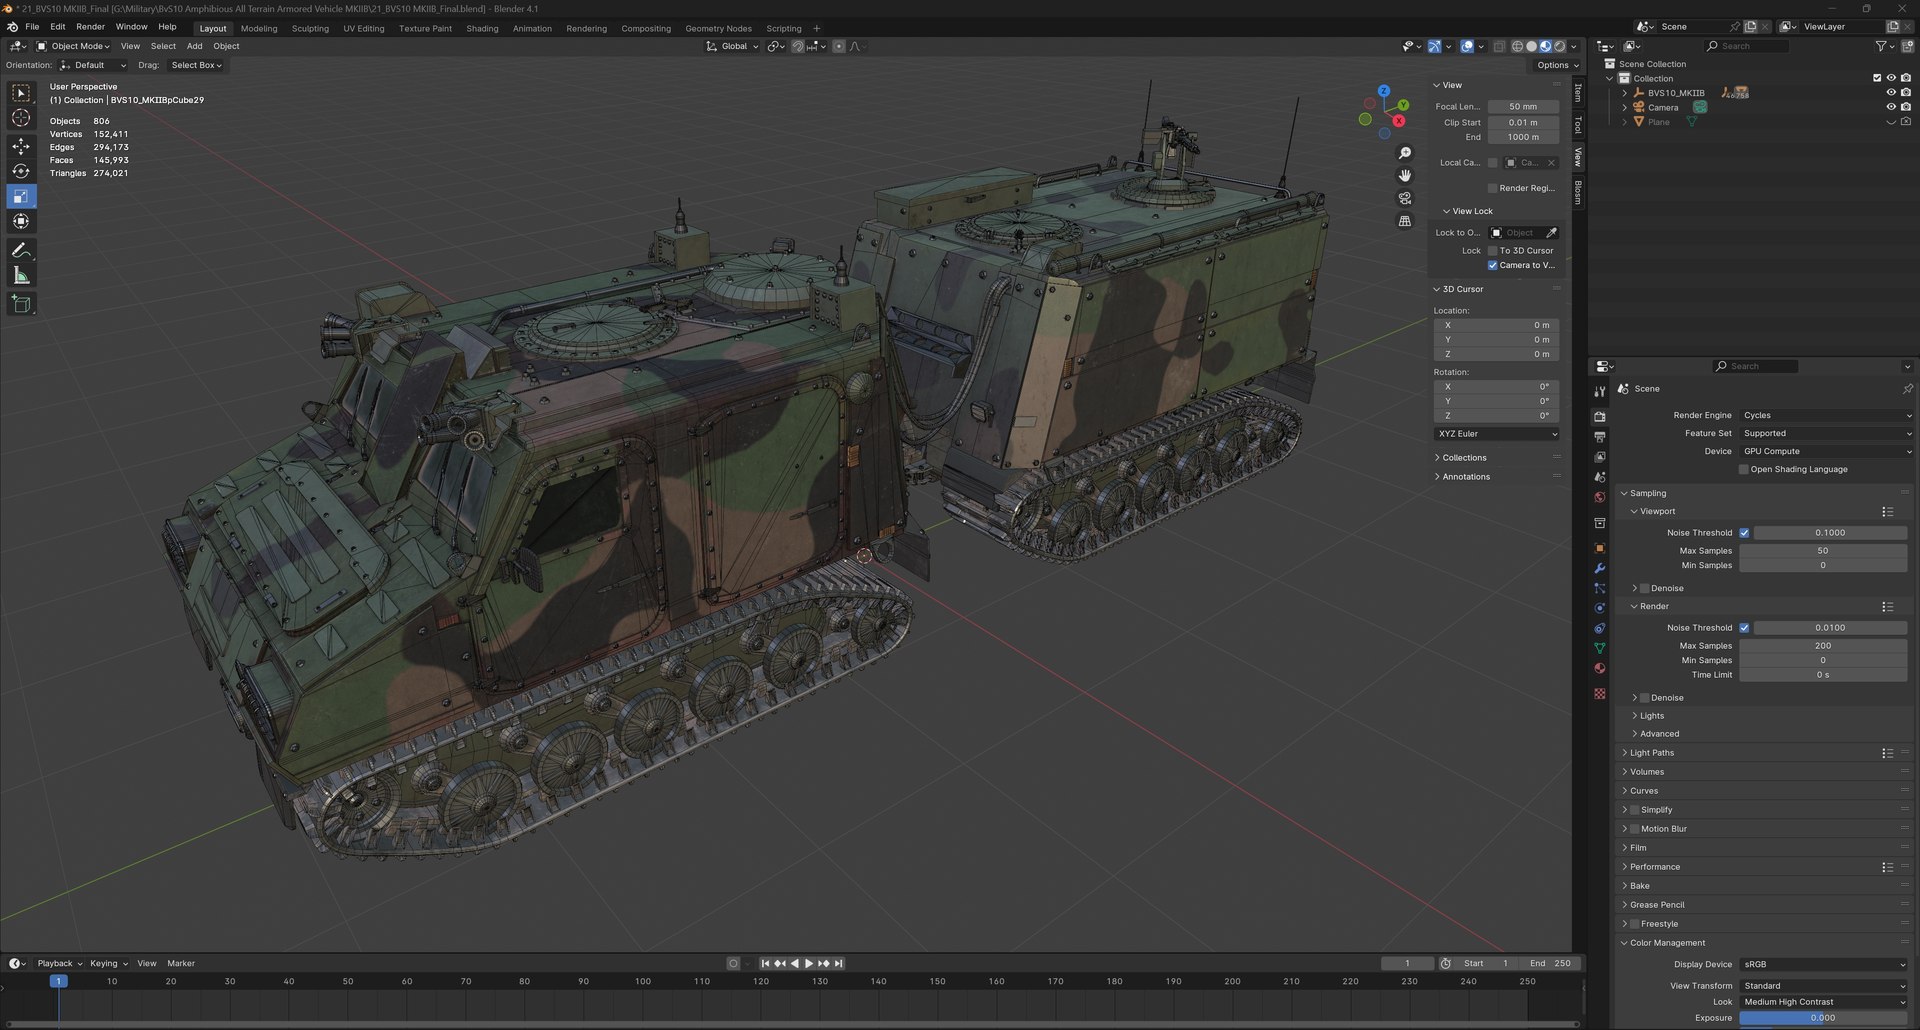Click the viewport zoom magnifier icon
Image resolution: width=1920 pixels, height=1030 pixels.
[x=1405, y=153]
